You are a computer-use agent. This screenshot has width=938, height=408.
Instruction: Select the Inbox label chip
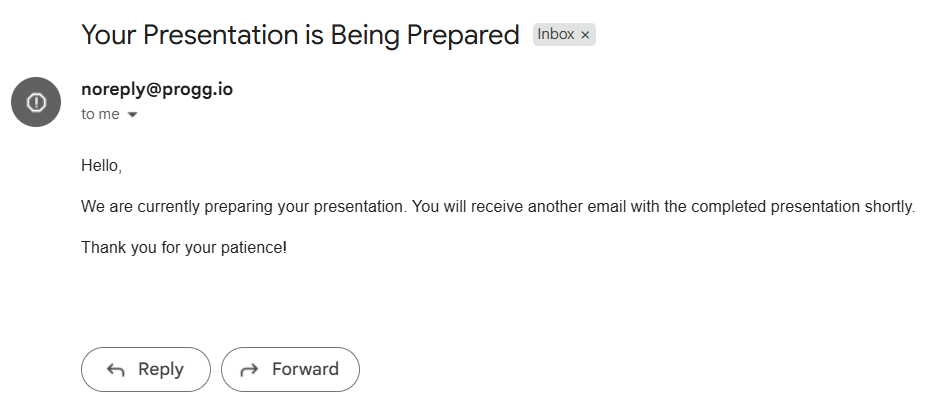pyautogui.click(x=564, y=35)
